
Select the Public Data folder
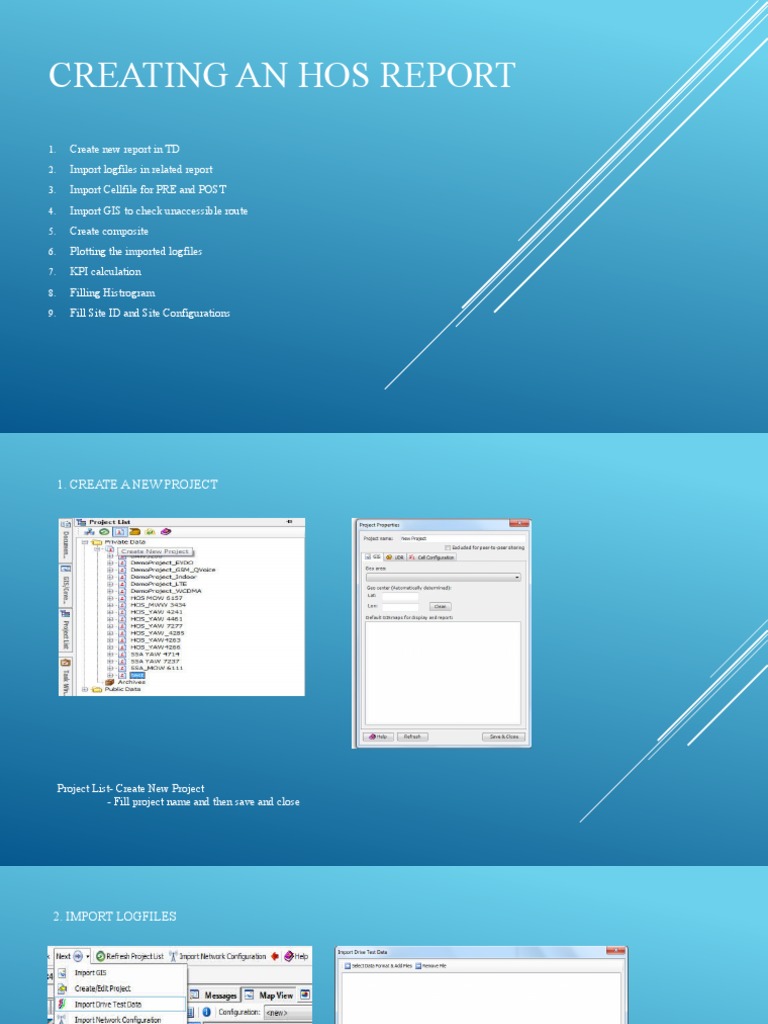[x=123, y=689]
